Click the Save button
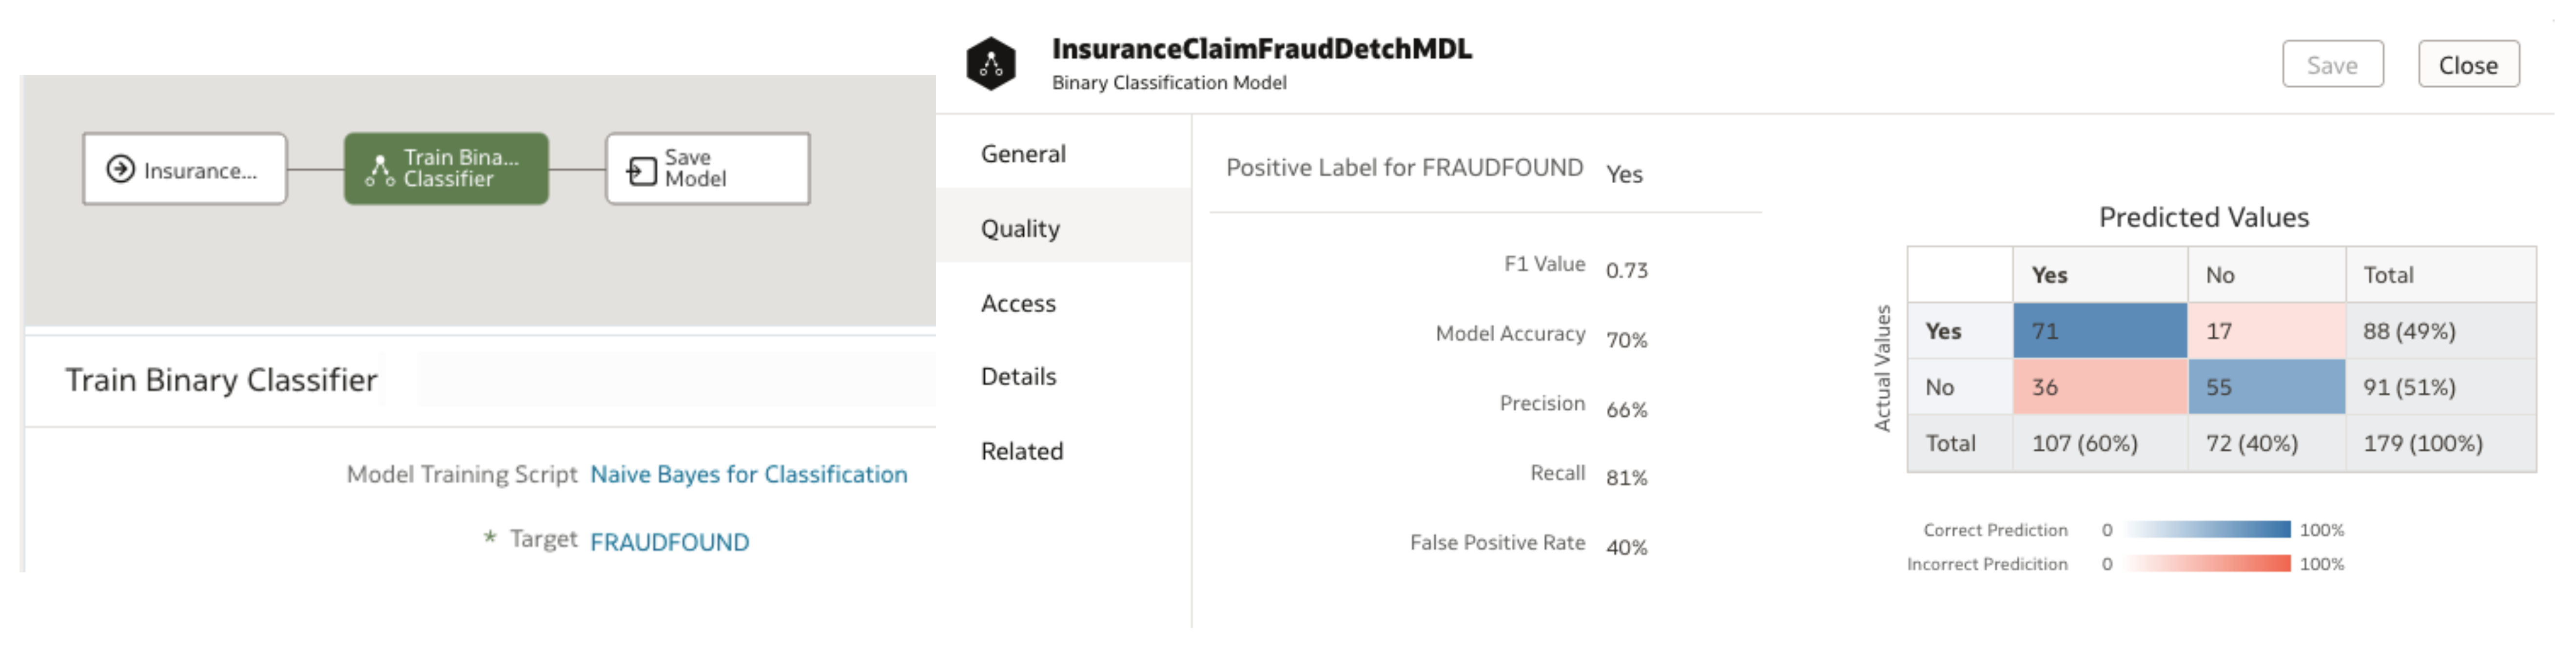Viewport: 2576px width, 651px height. point(2333,64)
